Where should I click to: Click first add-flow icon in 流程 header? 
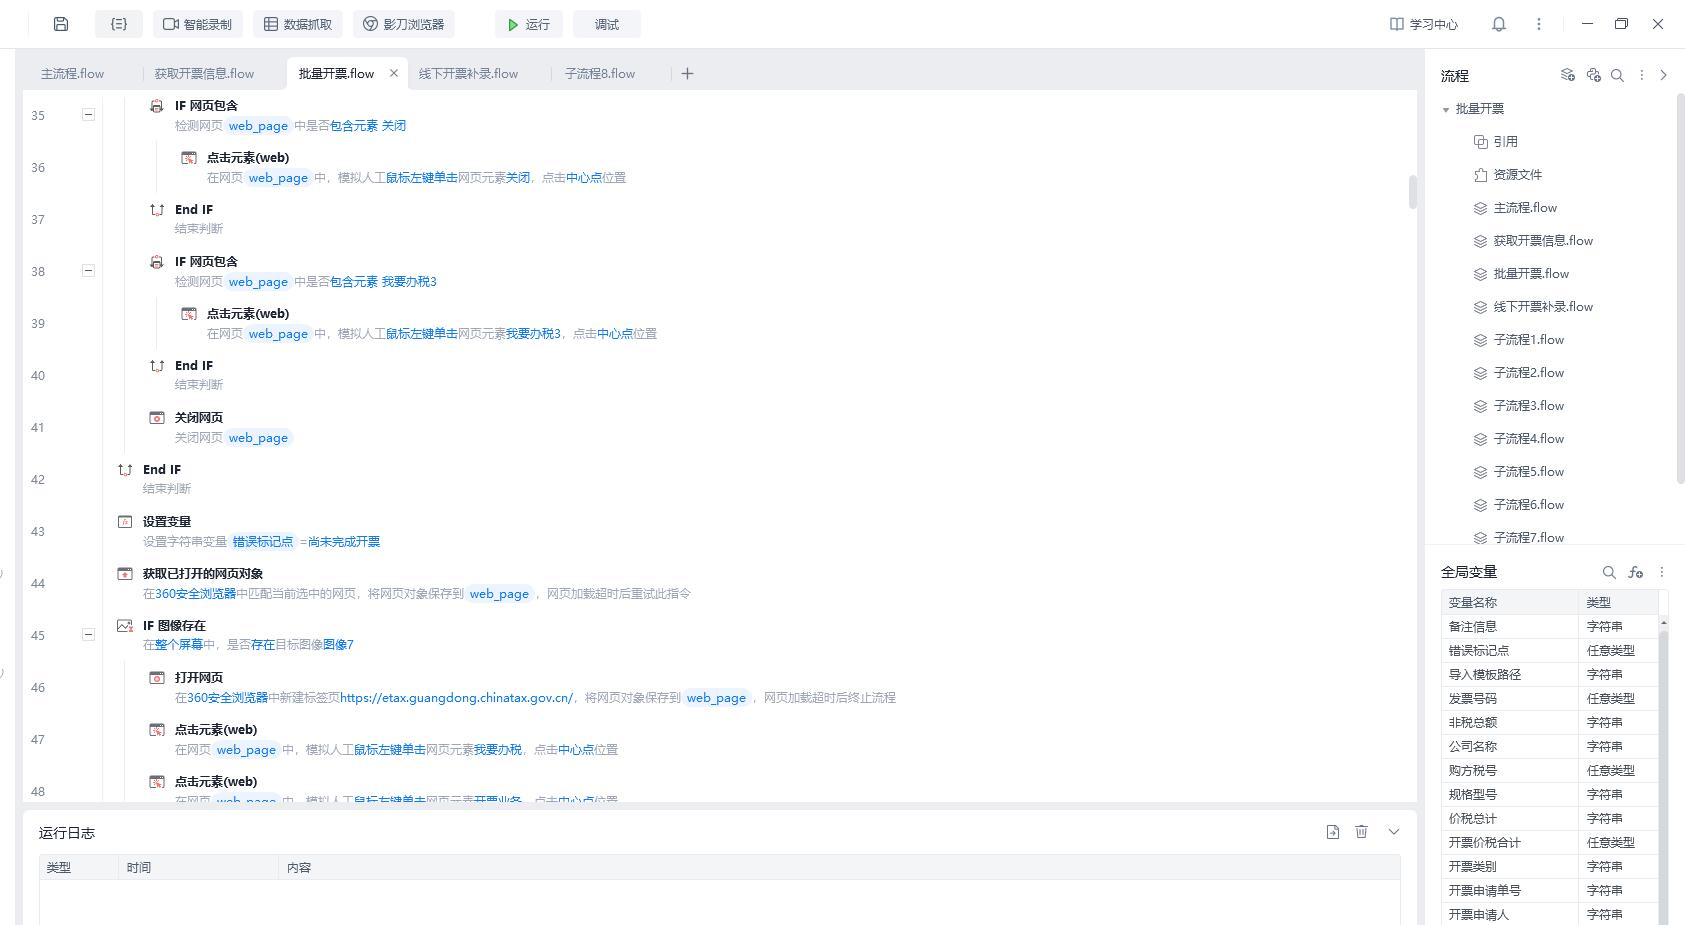[x=1568, y=75]
